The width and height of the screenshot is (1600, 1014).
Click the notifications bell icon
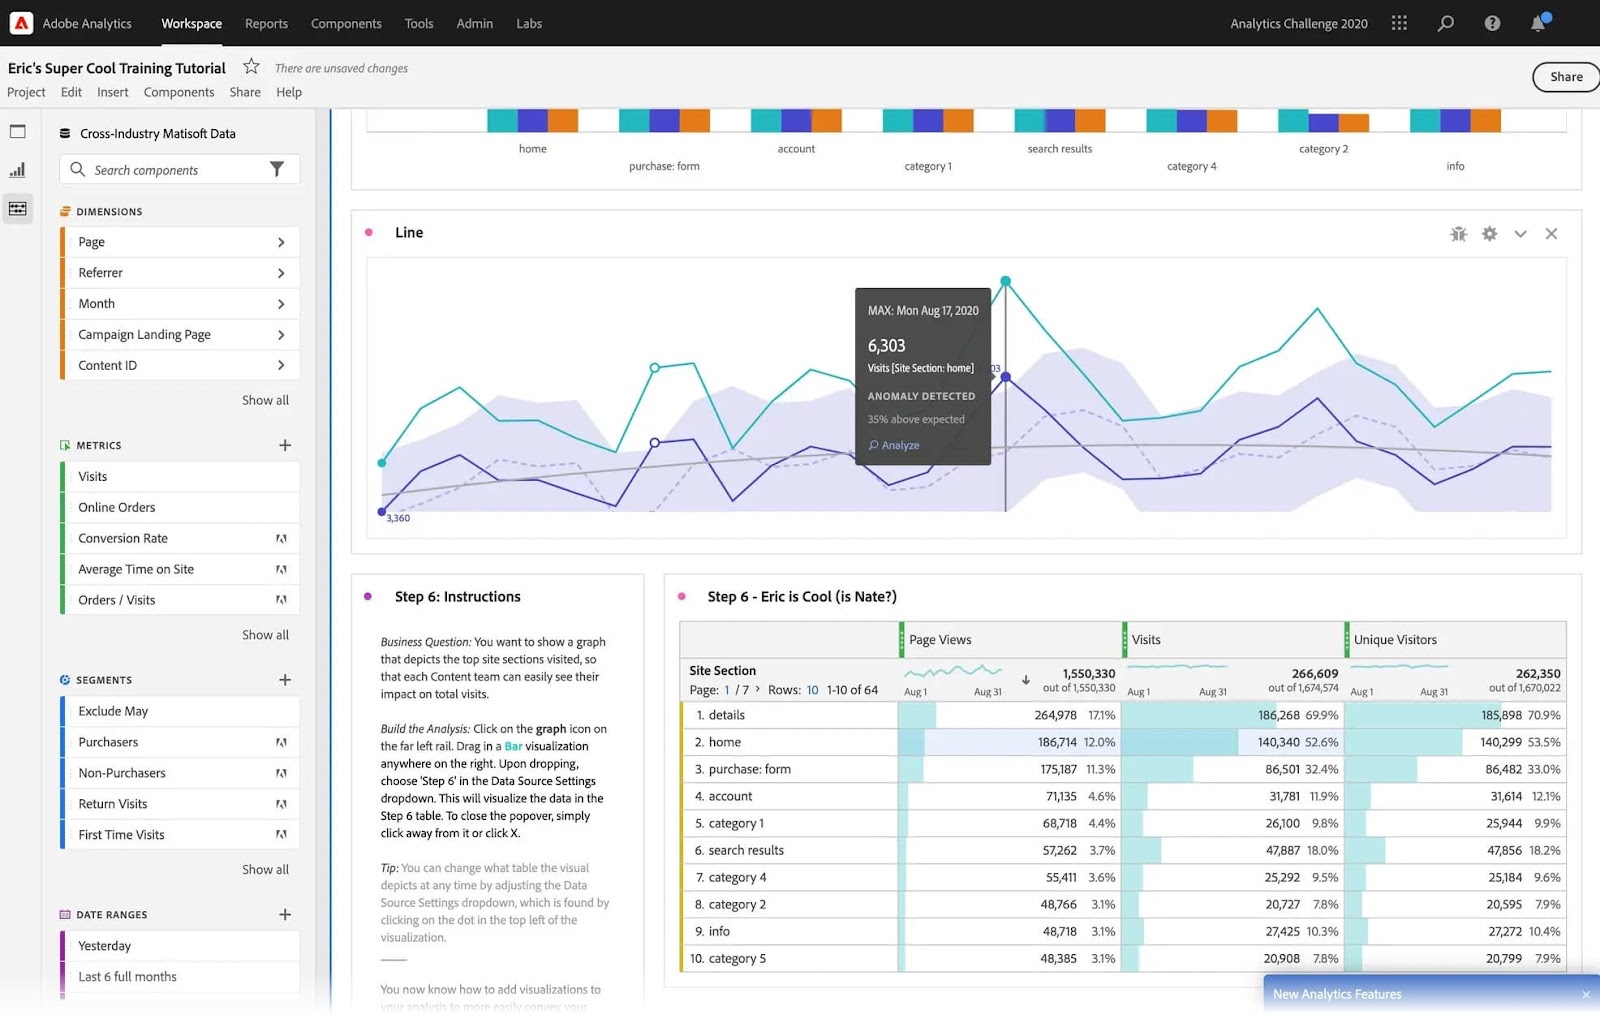(x=1537, y=23)
